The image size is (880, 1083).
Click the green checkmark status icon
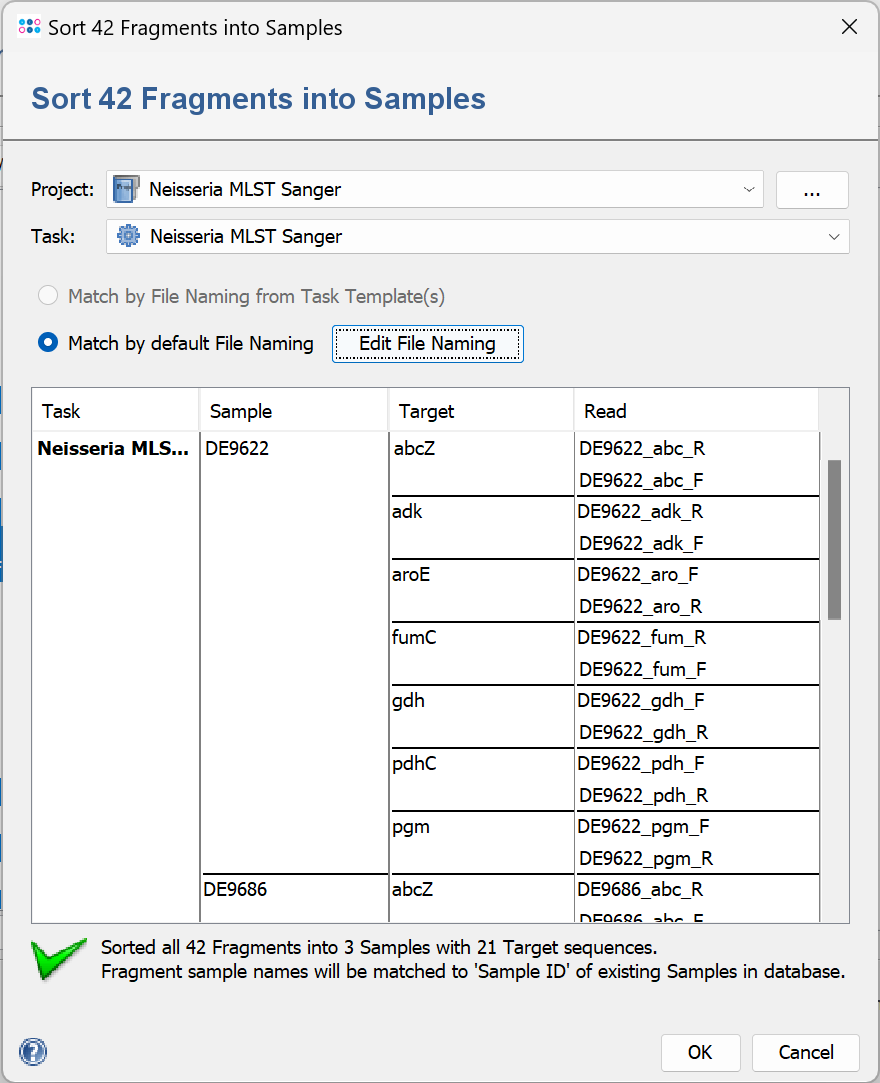tap(58, 957)
